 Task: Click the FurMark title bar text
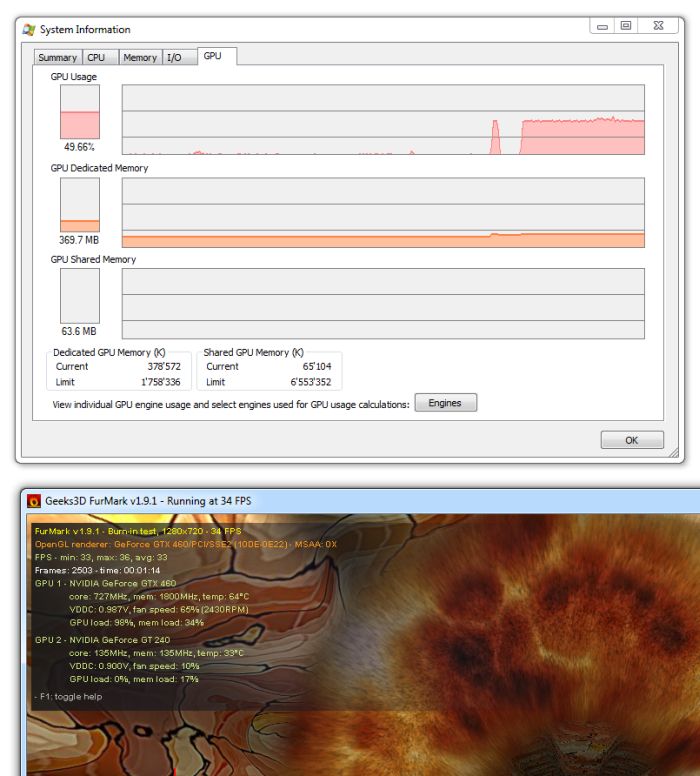point(148,501)
